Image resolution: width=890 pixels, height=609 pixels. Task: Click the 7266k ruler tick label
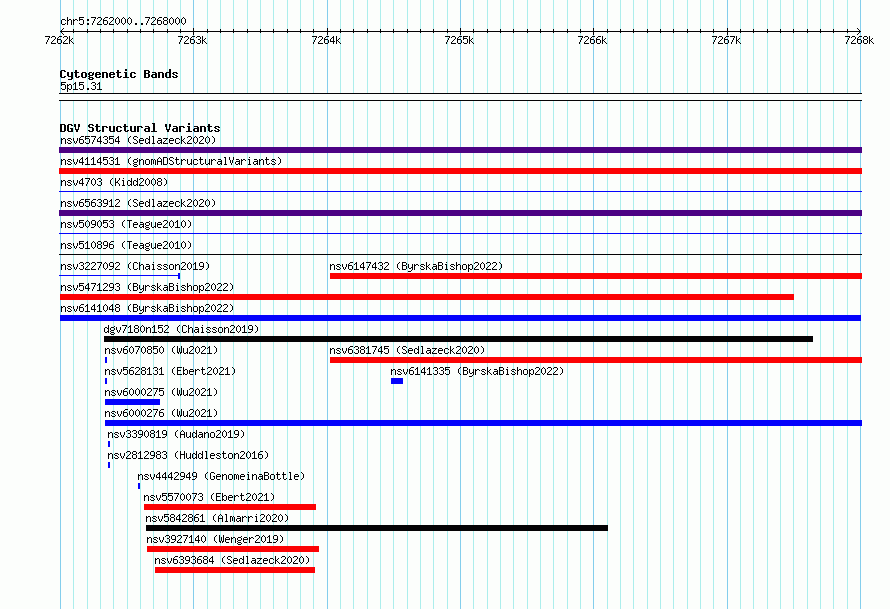click(x=592, y=40)
